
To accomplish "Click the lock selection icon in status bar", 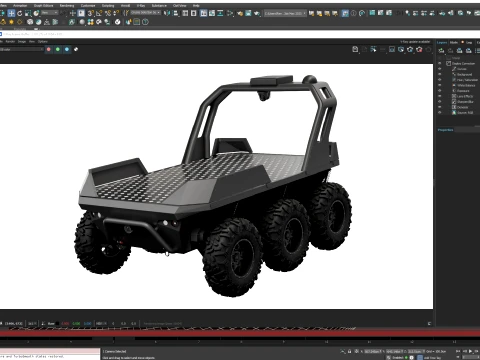I will 349,351.
